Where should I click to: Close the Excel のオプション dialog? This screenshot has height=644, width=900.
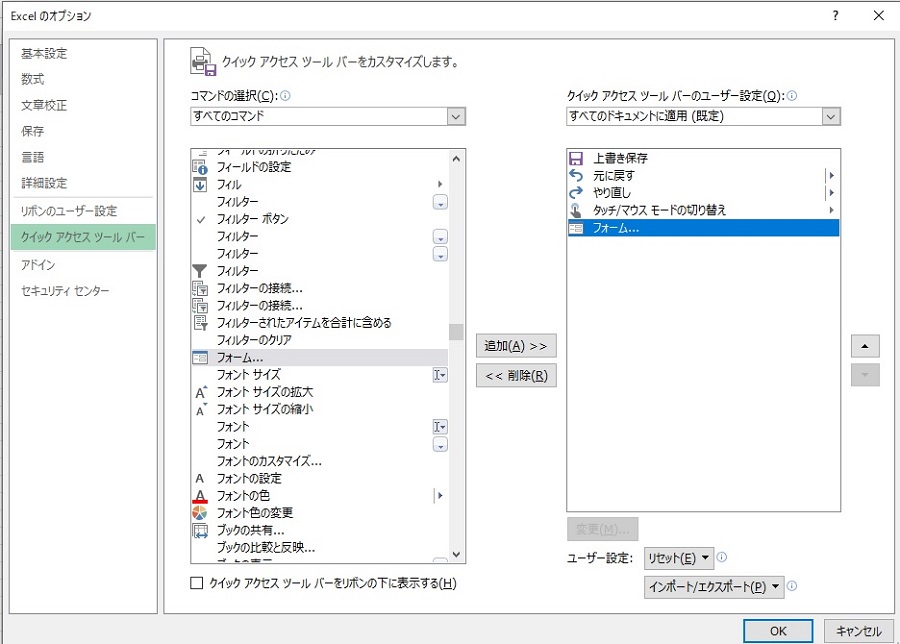coord(879,15)
